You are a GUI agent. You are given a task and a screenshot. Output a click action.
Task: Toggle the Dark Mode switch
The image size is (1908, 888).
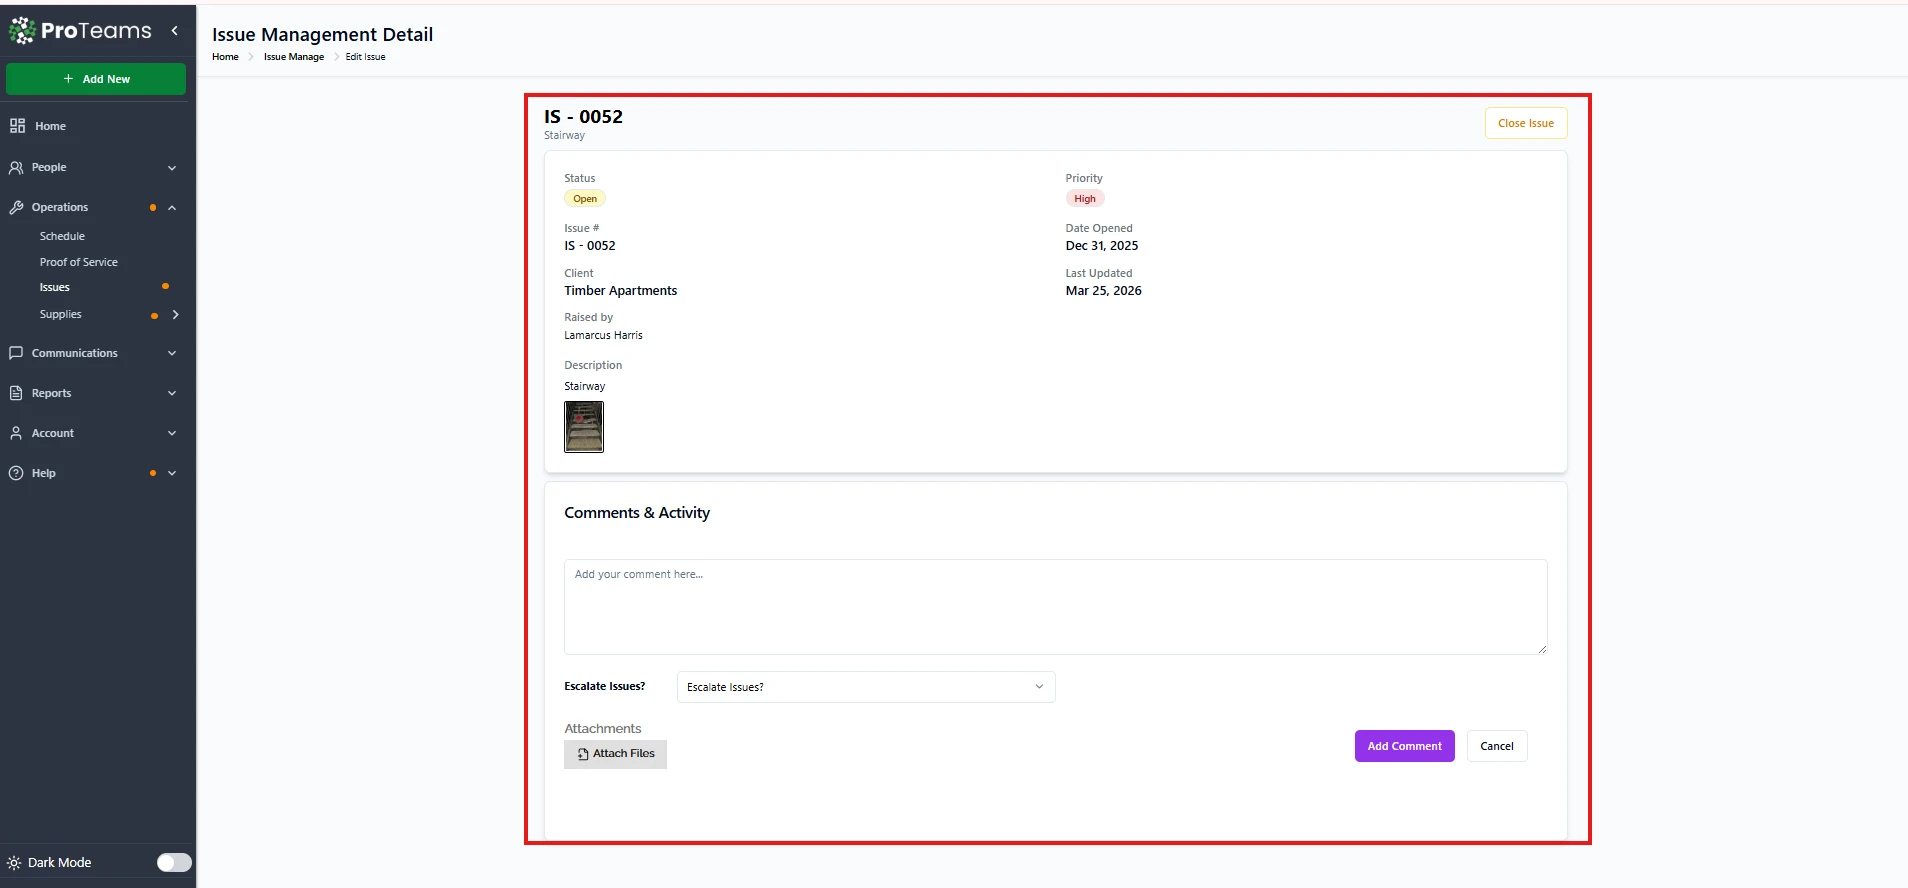pyautogui.click(x=174, y=862)
